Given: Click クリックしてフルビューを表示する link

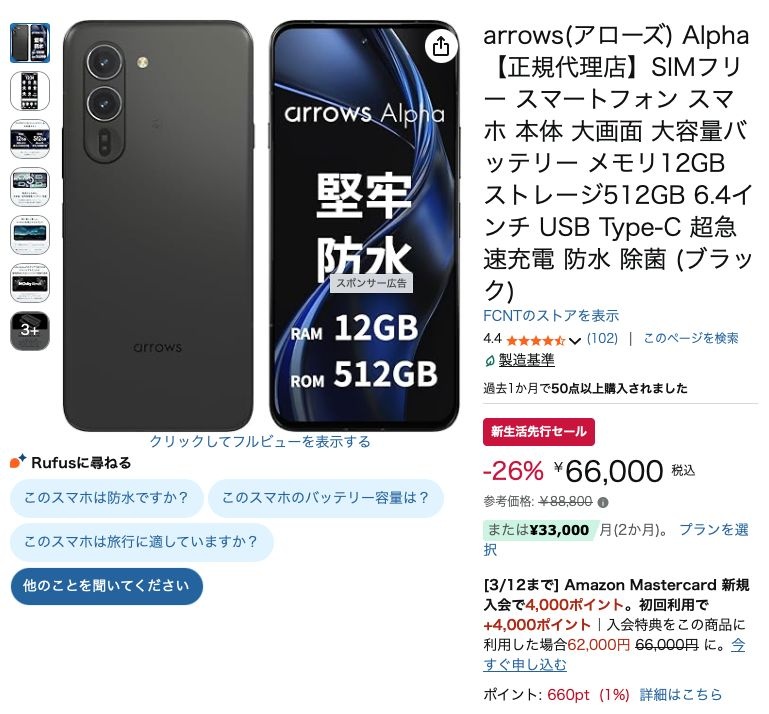Looking at the screenshot, I should pyautogui.click(x=260, y=441).
